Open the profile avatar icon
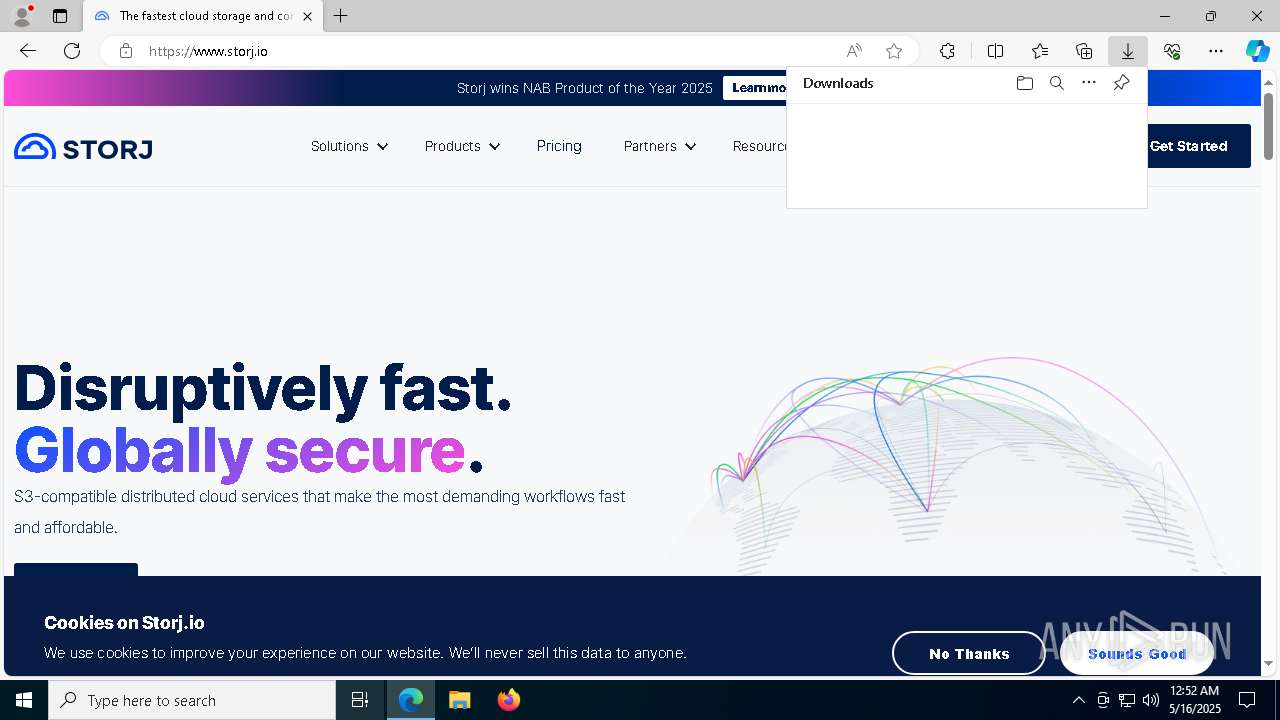The height and width of the screenshot is (720, 1280). pos(22,16)
